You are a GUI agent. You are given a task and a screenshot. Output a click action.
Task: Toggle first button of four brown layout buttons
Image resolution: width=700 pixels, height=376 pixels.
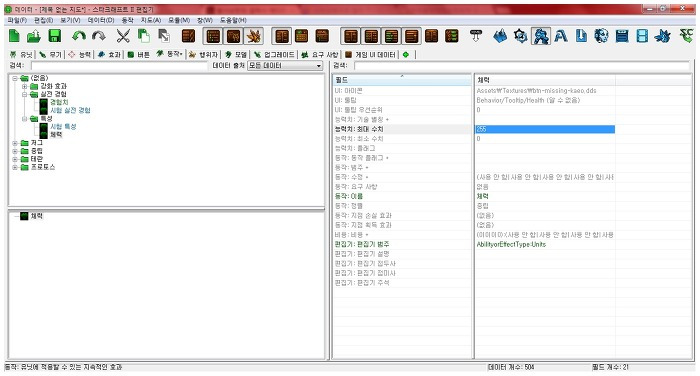351,36
